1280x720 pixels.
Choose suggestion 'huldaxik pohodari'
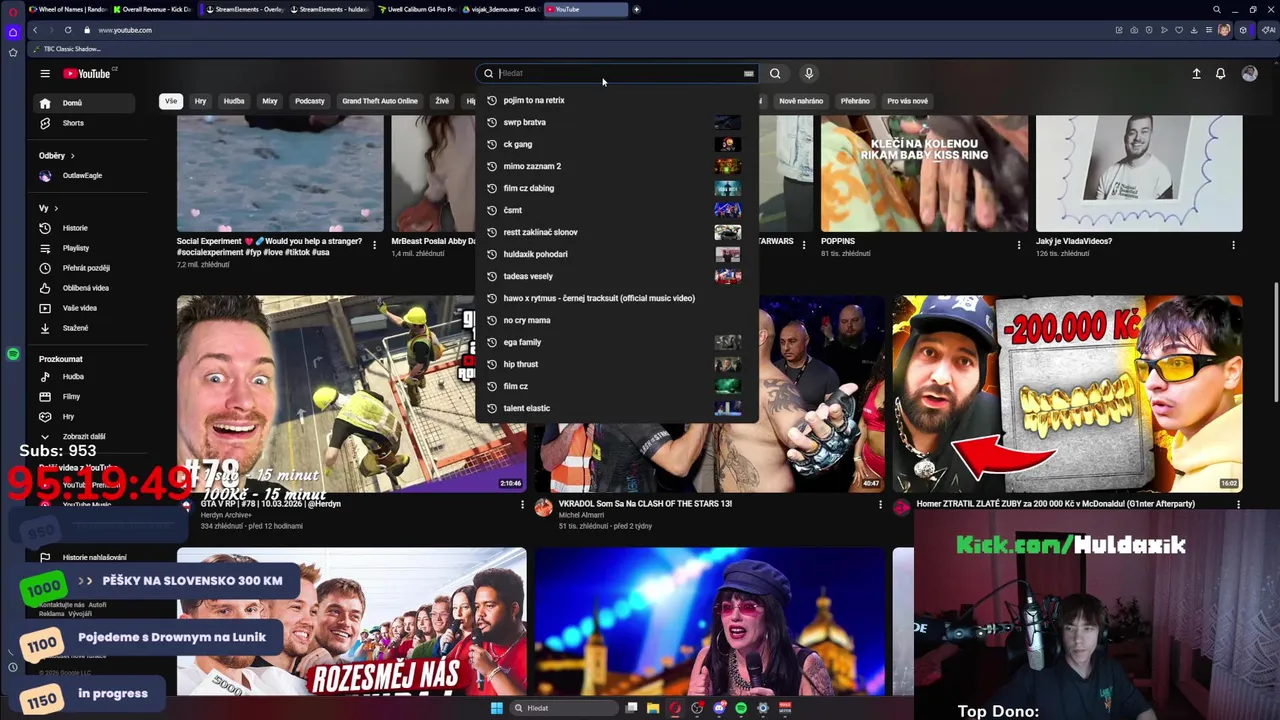616,254
